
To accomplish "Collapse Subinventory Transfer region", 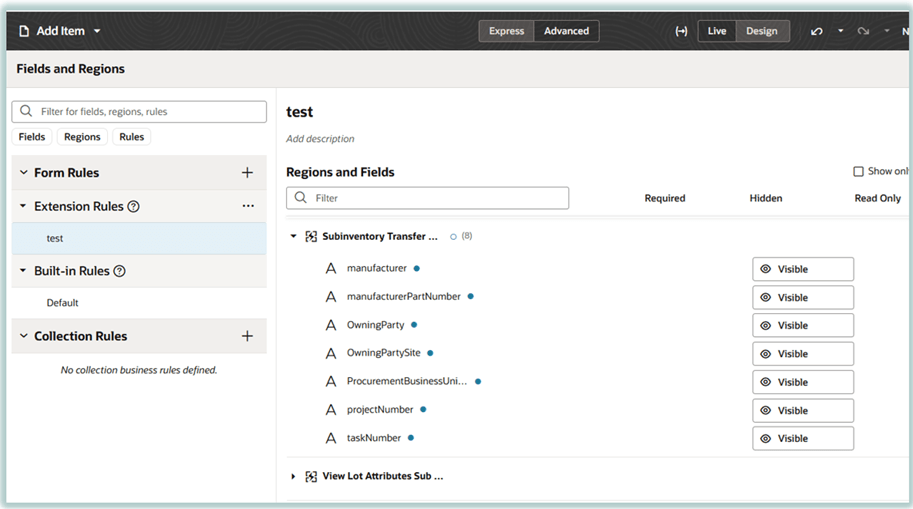I will 293,237.
